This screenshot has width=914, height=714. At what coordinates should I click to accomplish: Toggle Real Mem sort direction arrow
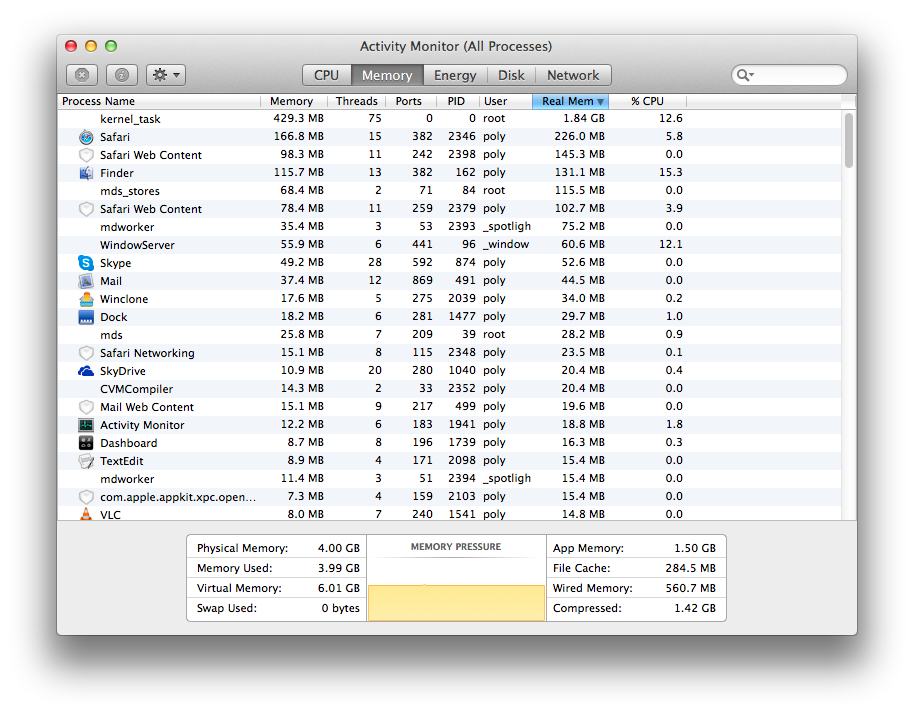pyautogui.click(x=600, y=102)
